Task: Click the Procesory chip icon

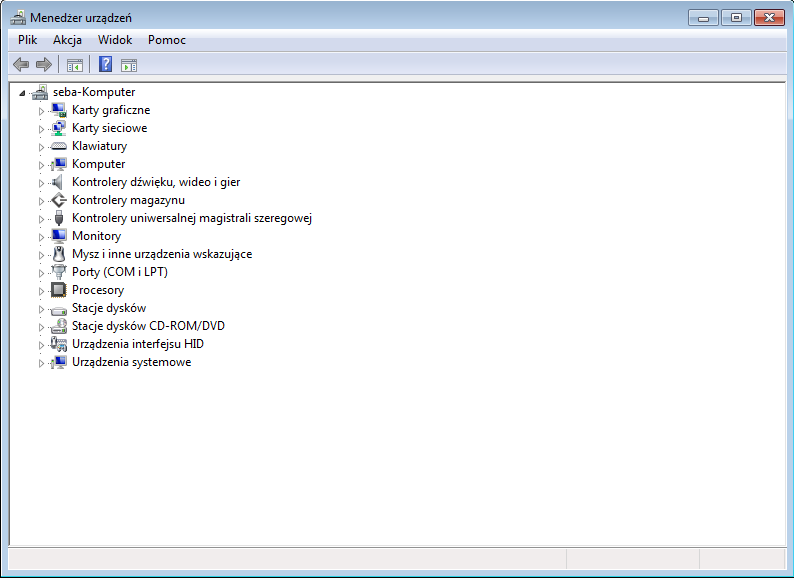Action: (59, 290)
